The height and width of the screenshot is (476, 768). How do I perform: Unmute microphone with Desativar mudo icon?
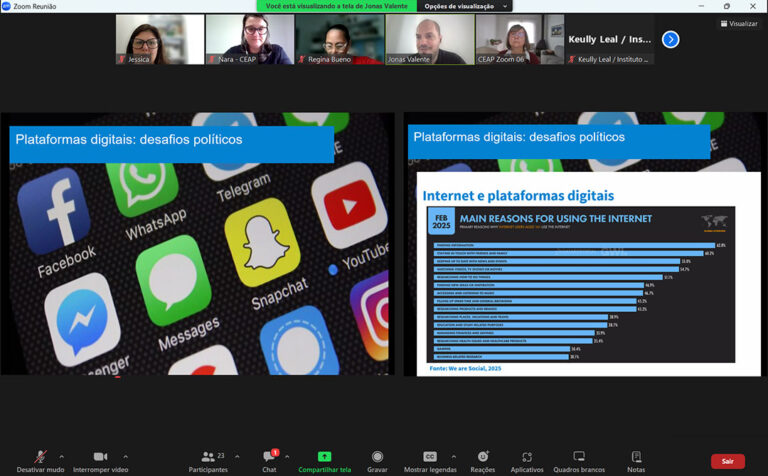pyautogui.click(x=41, y=457)
